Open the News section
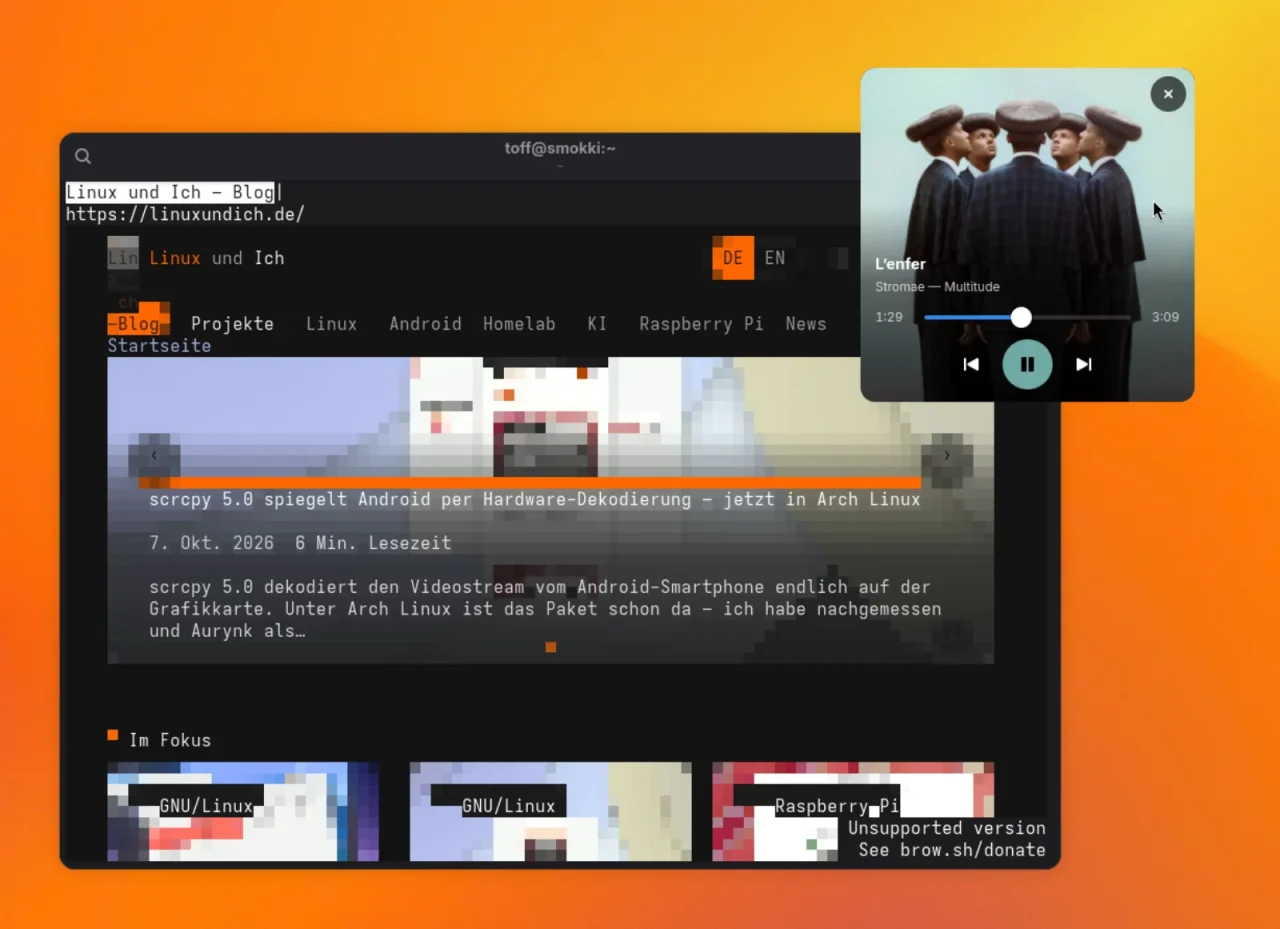Image resolution: width=1280 pixels, height=929 pixels. click(806, 324)
